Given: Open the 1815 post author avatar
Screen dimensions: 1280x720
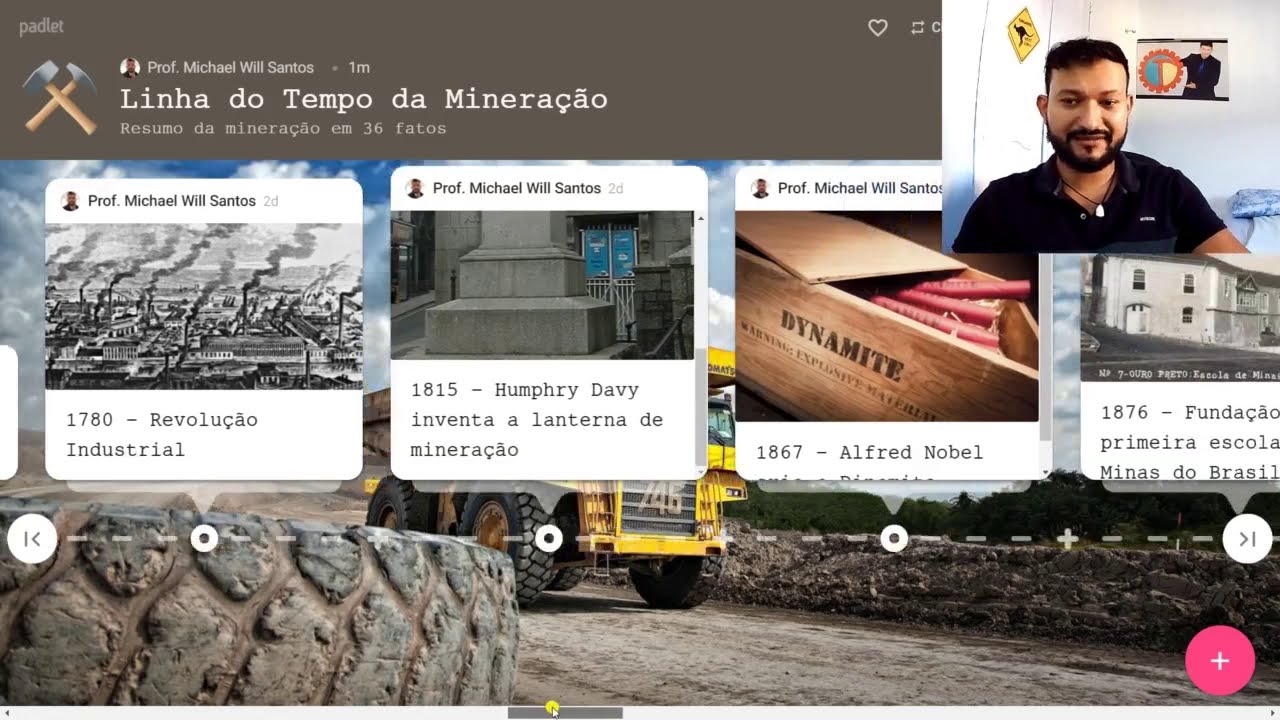Looking at the screenshot, I should [415, 188].
